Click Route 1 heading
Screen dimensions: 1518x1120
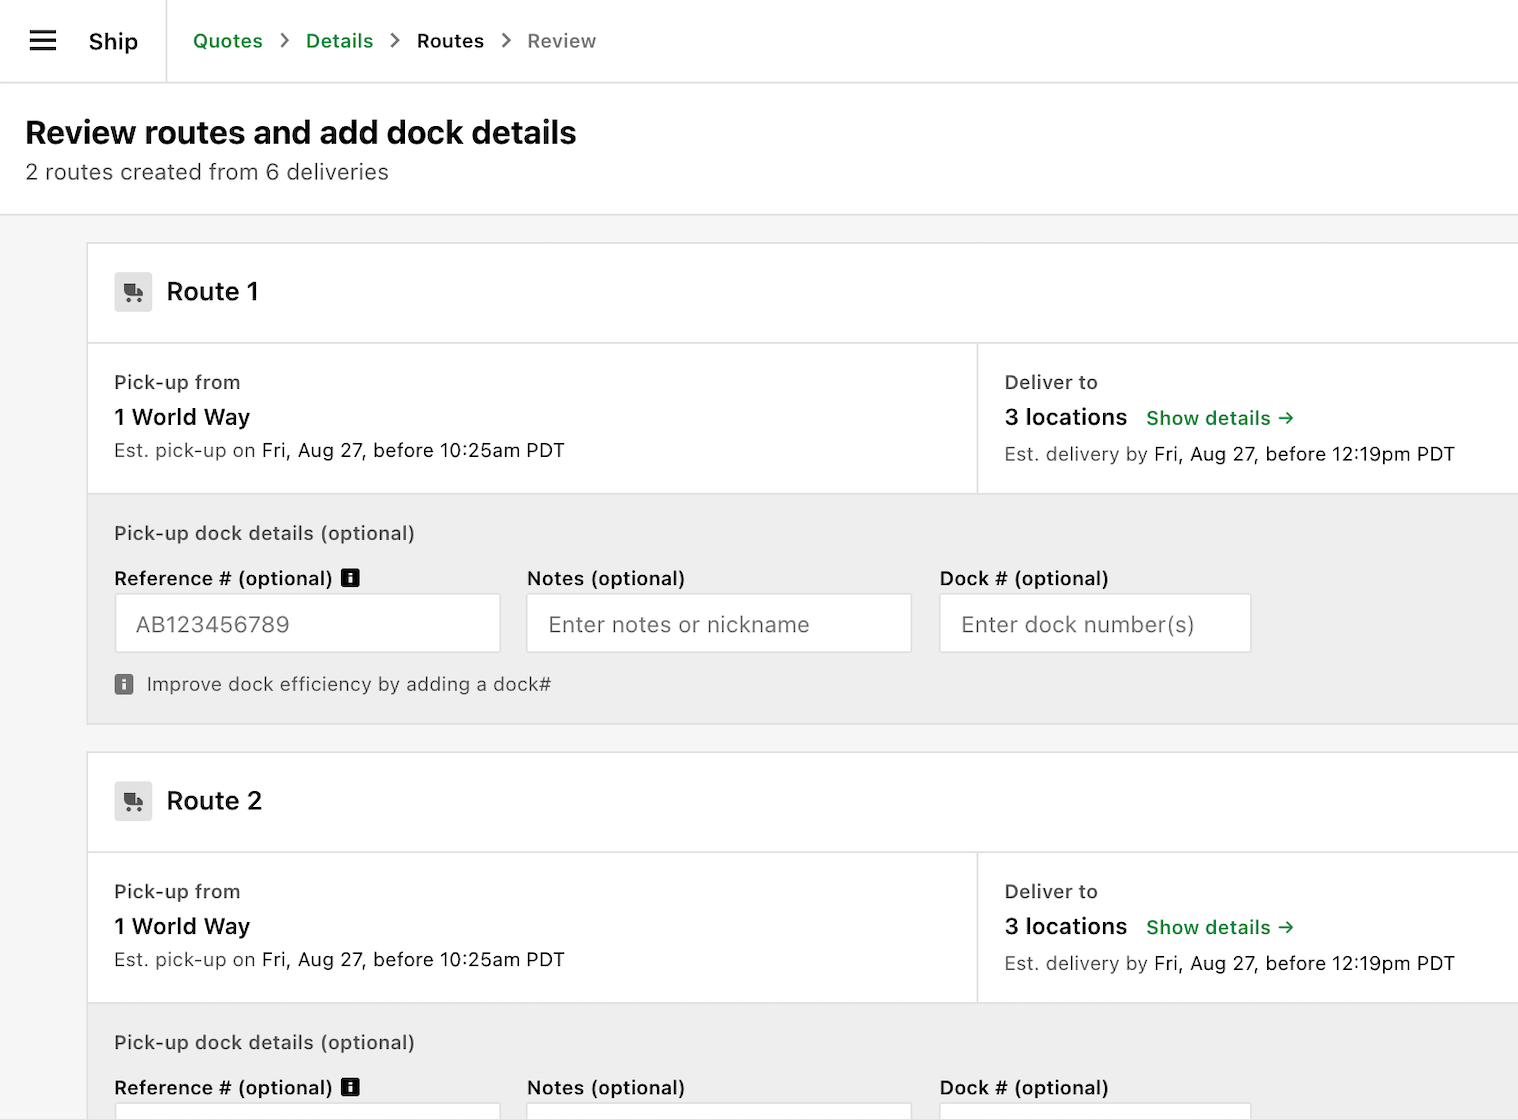213,292
